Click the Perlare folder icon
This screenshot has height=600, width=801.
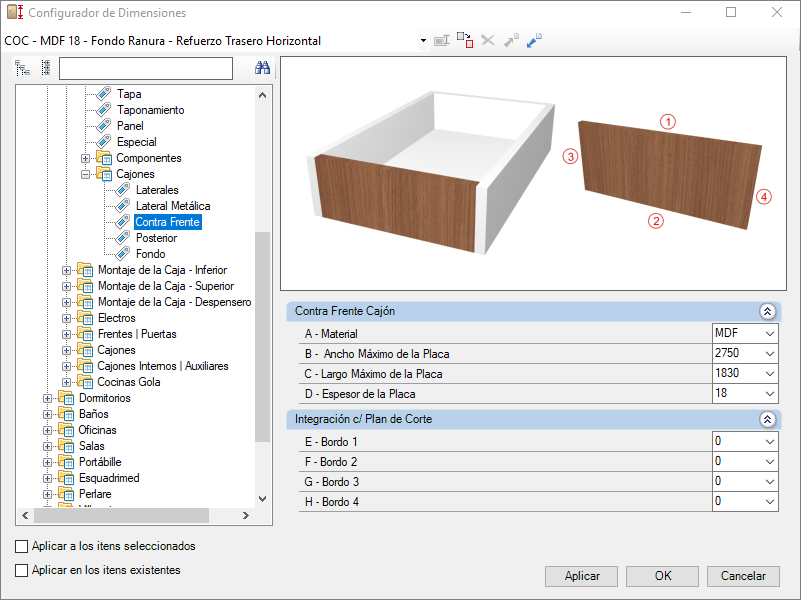pyautogui.click(x=66, y=494)
